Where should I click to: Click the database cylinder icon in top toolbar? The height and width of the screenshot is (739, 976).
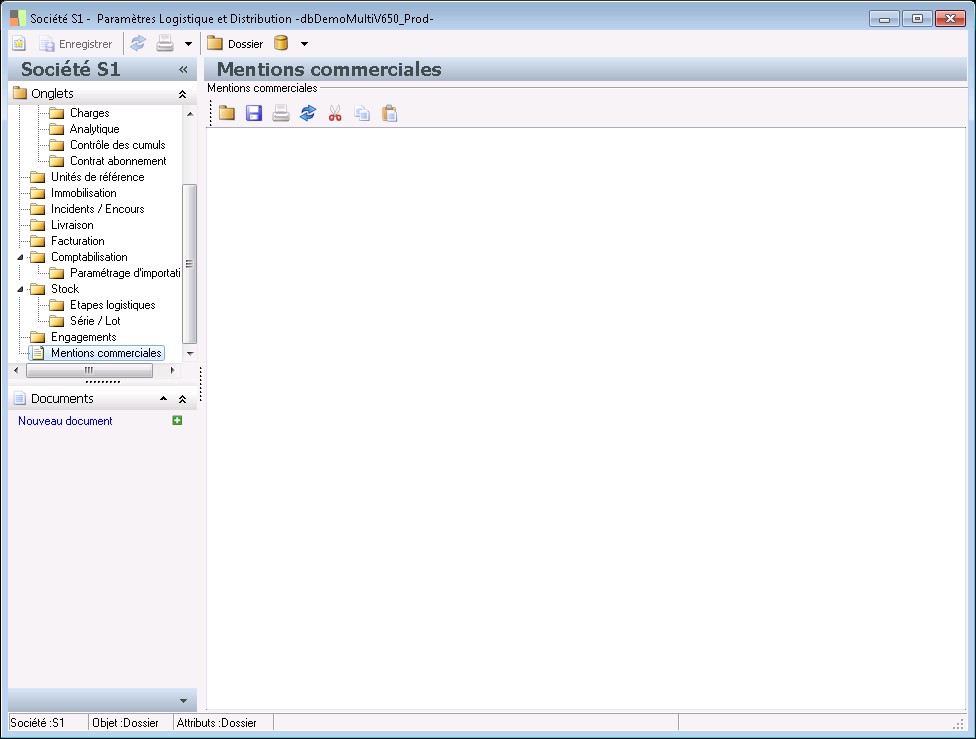pyautogui.click(x=281, y=44)
